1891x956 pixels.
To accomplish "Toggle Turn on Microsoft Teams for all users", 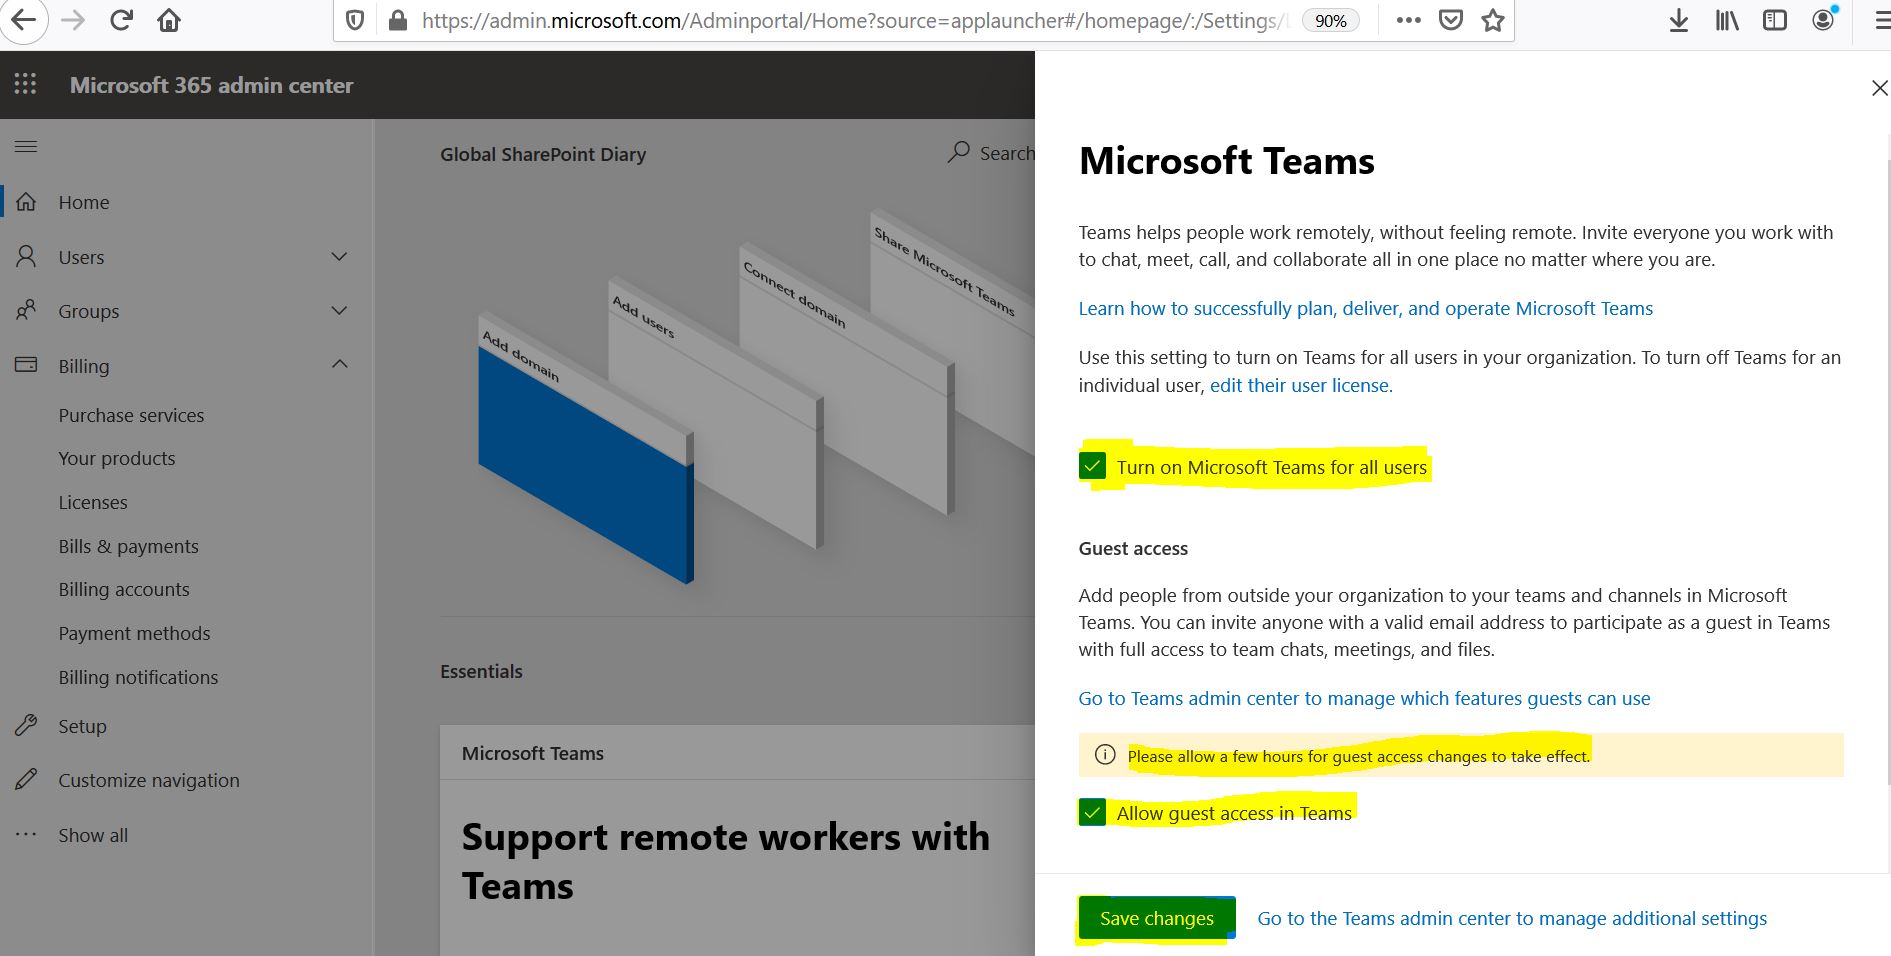I will tap(1092, 466).
